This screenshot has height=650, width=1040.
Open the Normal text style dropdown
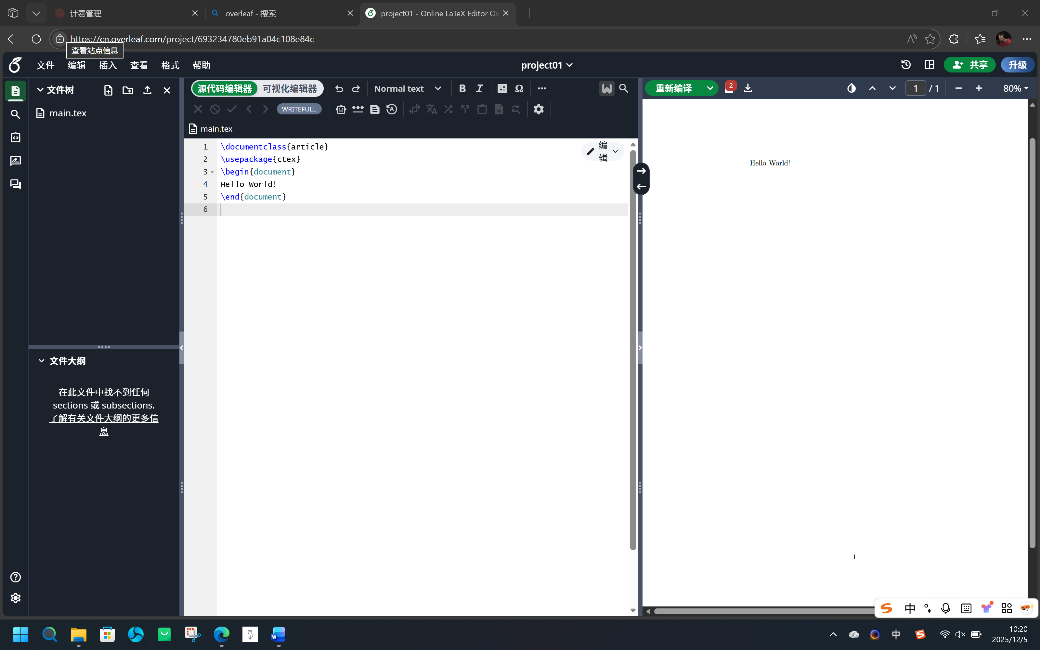click(407, 89)
